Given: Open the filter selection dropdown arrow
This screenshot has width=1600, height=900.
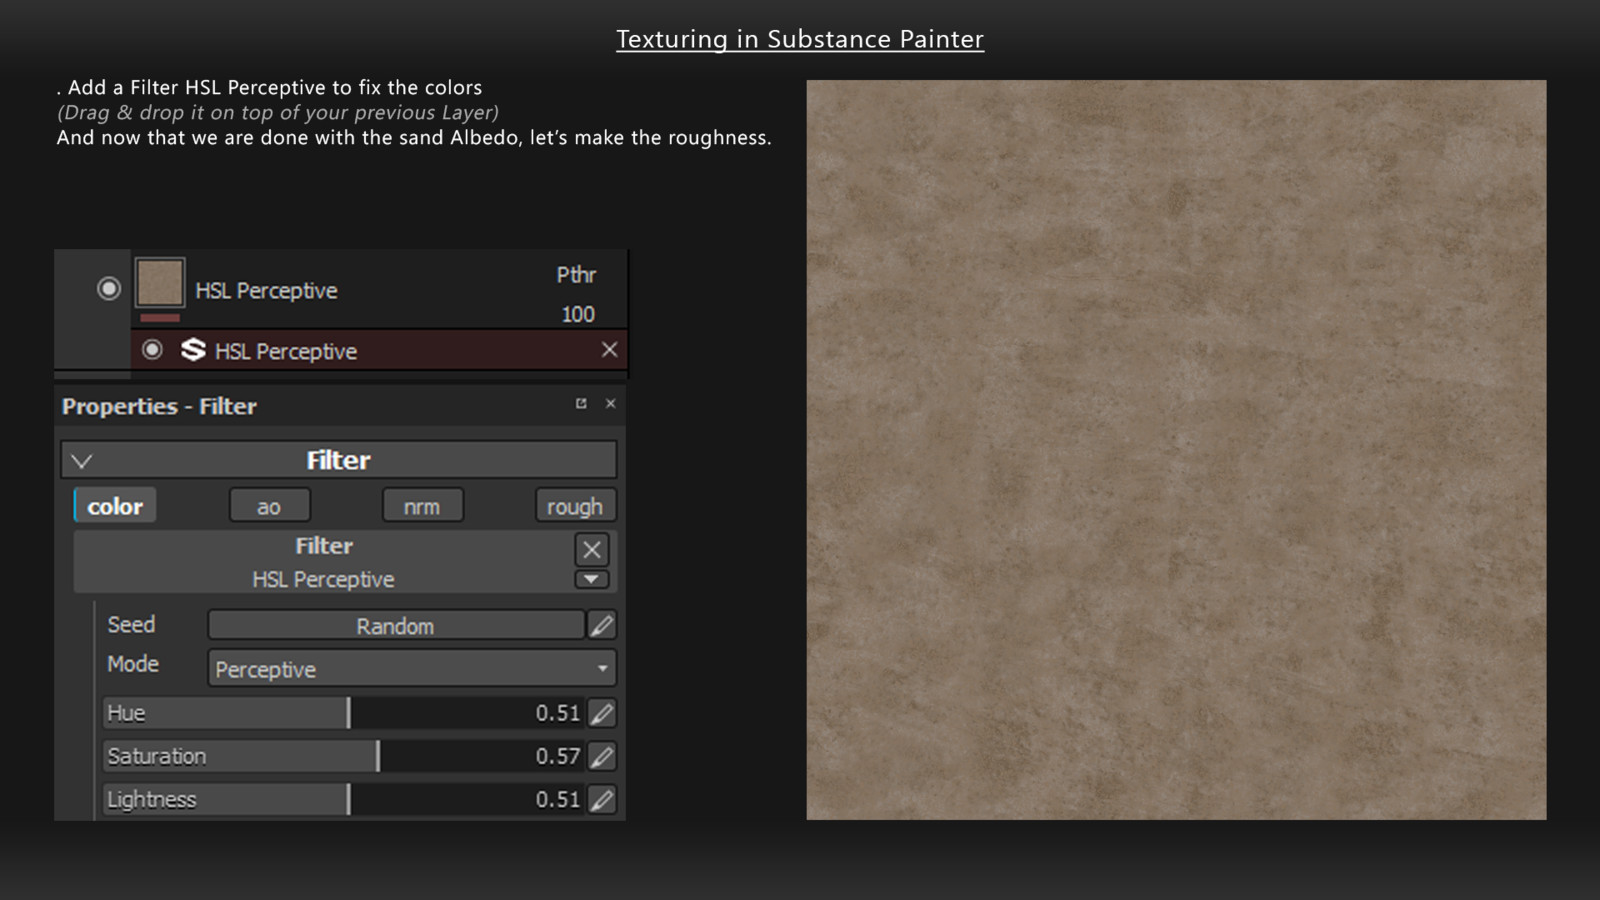Looking at the screenshot, I should point(592,579).
